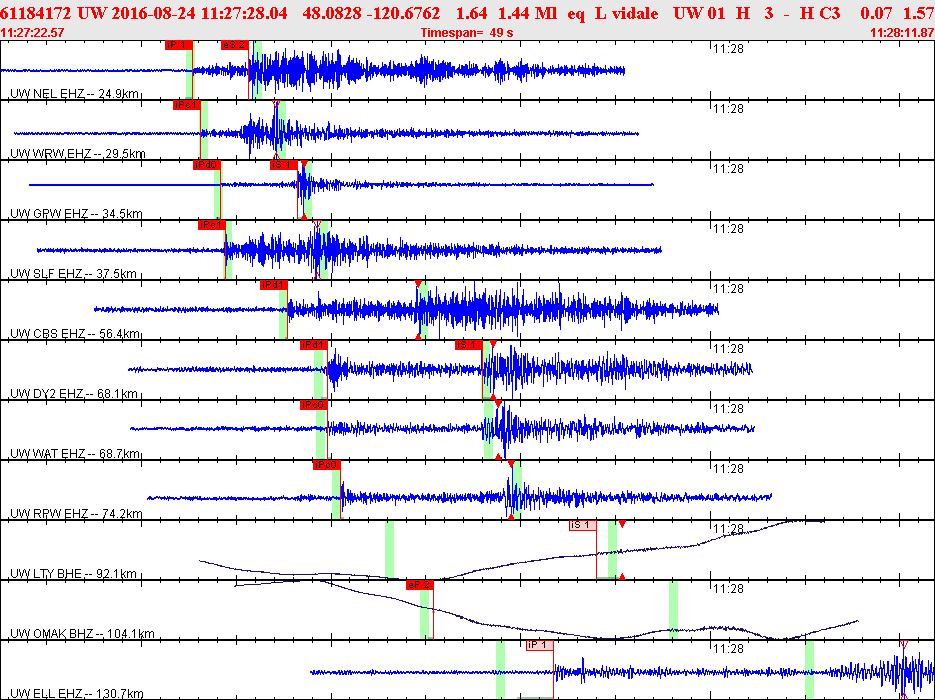This screenshot has height=700, width=935.
Task: Click the iS 1 pick flag on LTY trace
Action: tap(583, 525)
